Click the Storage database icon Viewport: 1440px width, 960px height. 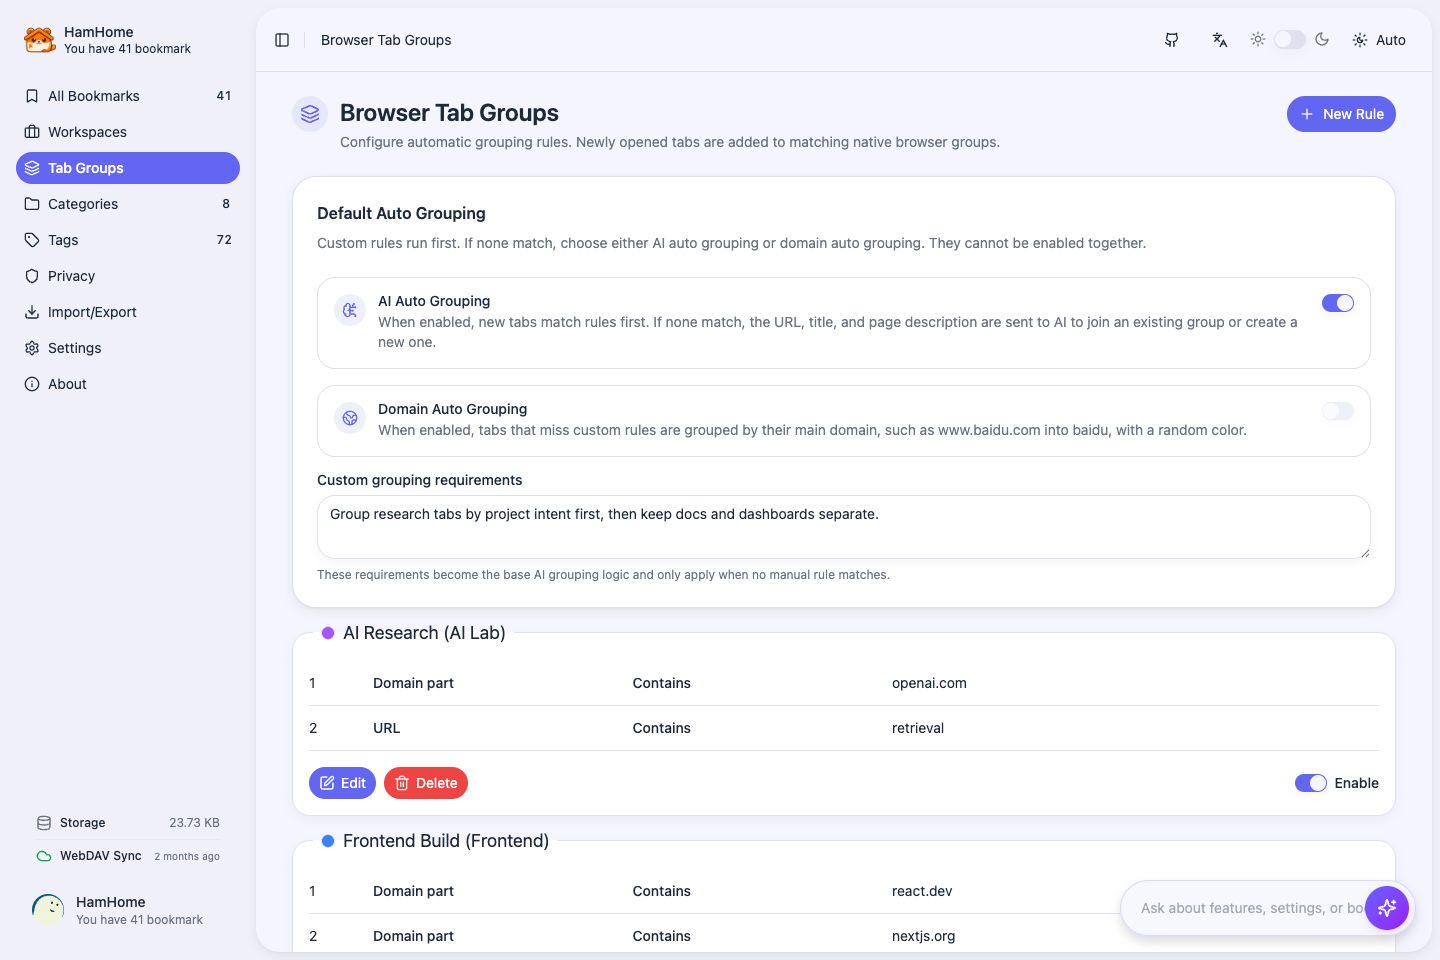point(44,823)
